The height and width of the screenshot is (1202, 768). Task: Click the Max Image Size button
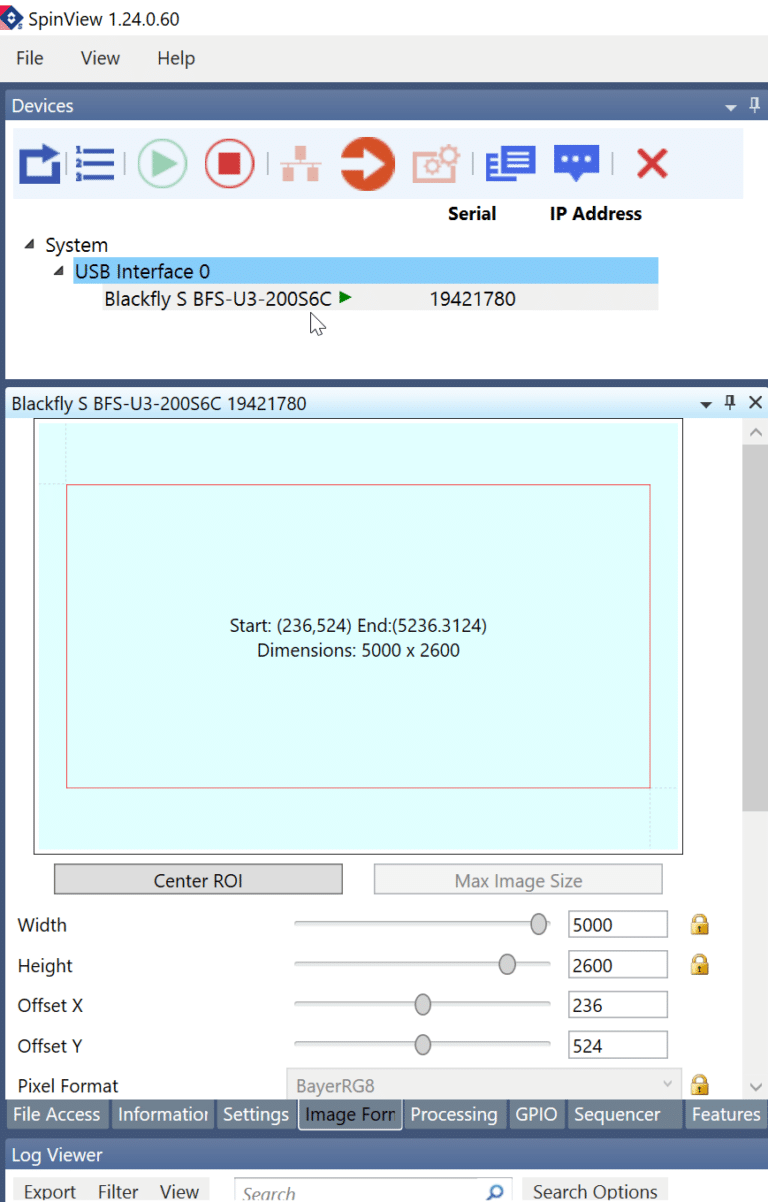point(518,880)
